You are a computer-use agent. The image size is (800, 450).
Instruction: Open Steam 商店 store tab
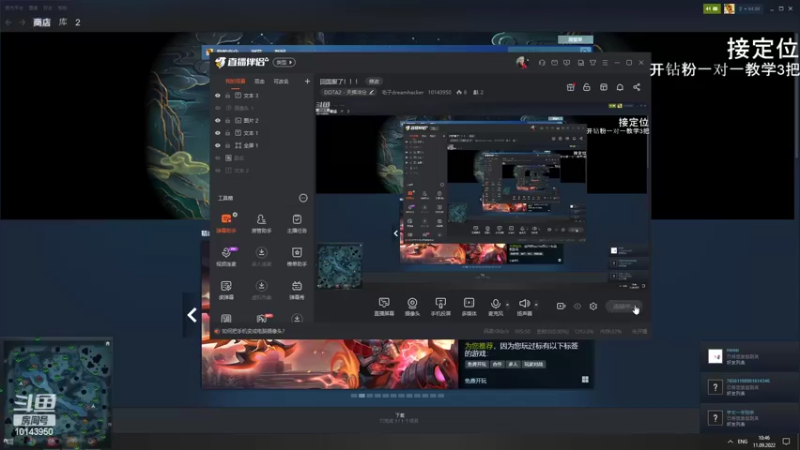42,22
